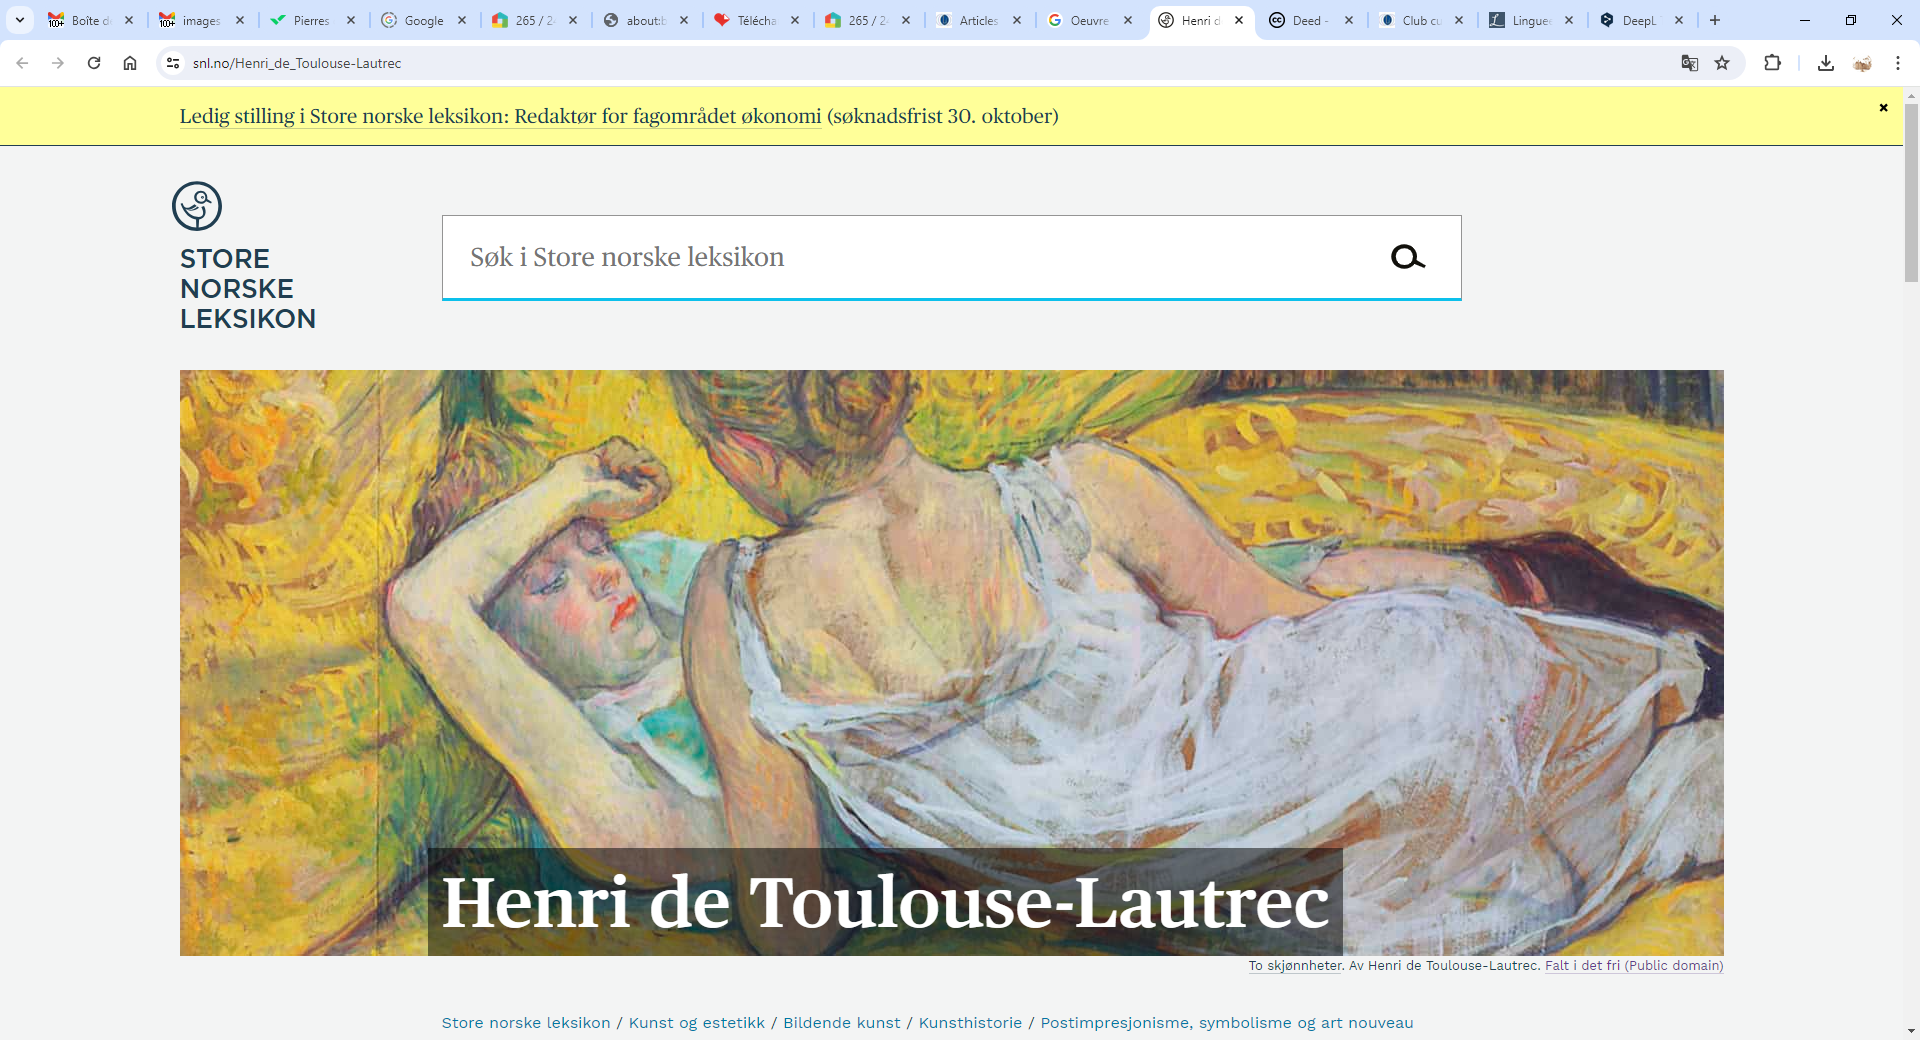Image resolution: width=1920 pixels, height=1040 pixels.
Task: Open the Chrome downloads icon
Action: 1825,63
